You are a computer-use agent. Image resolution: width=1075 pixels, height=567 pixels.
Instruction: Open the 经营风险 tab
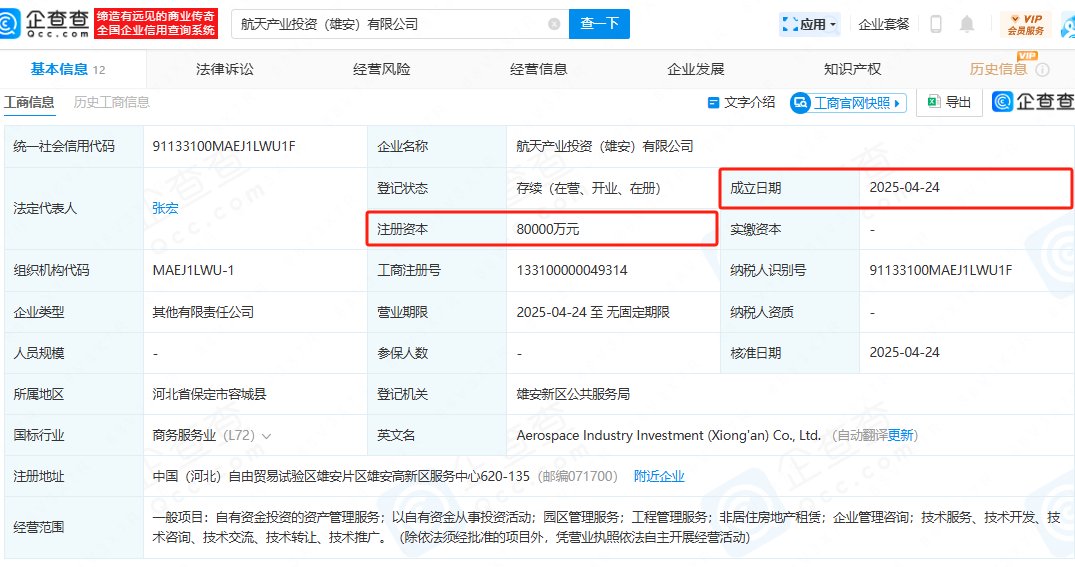382,69
